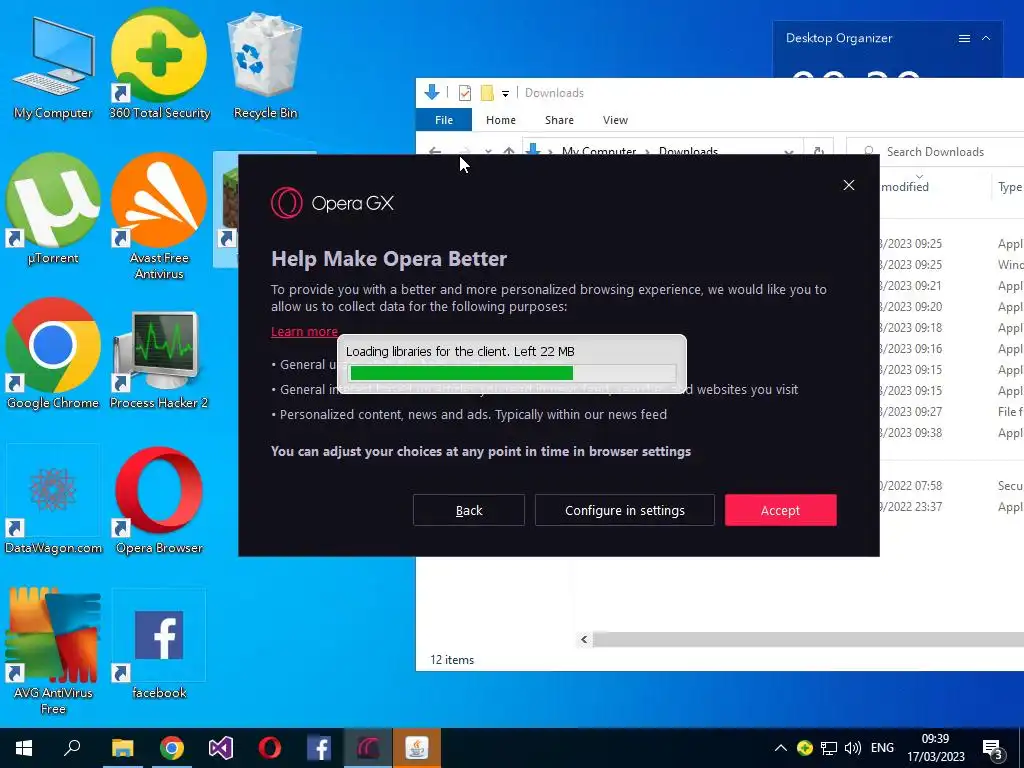The image size is (1024, 768).
Task: Launch Opera Browser desktop shortcut
Action: coord(159,500)
